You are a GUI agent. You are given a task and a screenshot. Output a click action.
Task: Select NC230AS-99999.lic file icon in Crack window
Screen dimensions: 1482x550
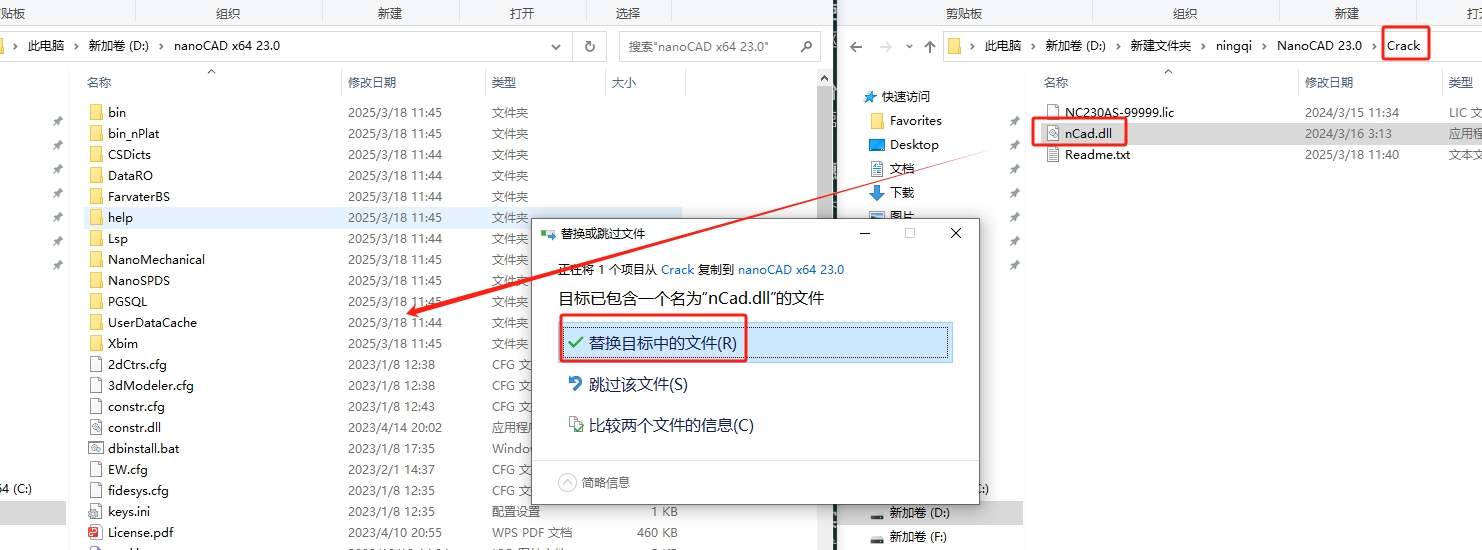pyautogui.click(x=1052, y=112)
